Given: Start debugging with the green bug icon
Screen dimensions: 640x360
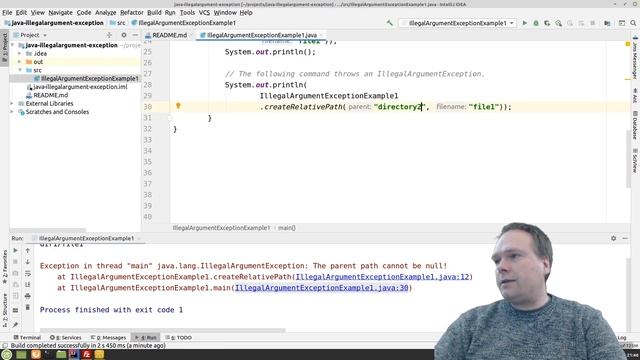Looking at the screenshot, I should pyautogui.click(x=536, y=23).
